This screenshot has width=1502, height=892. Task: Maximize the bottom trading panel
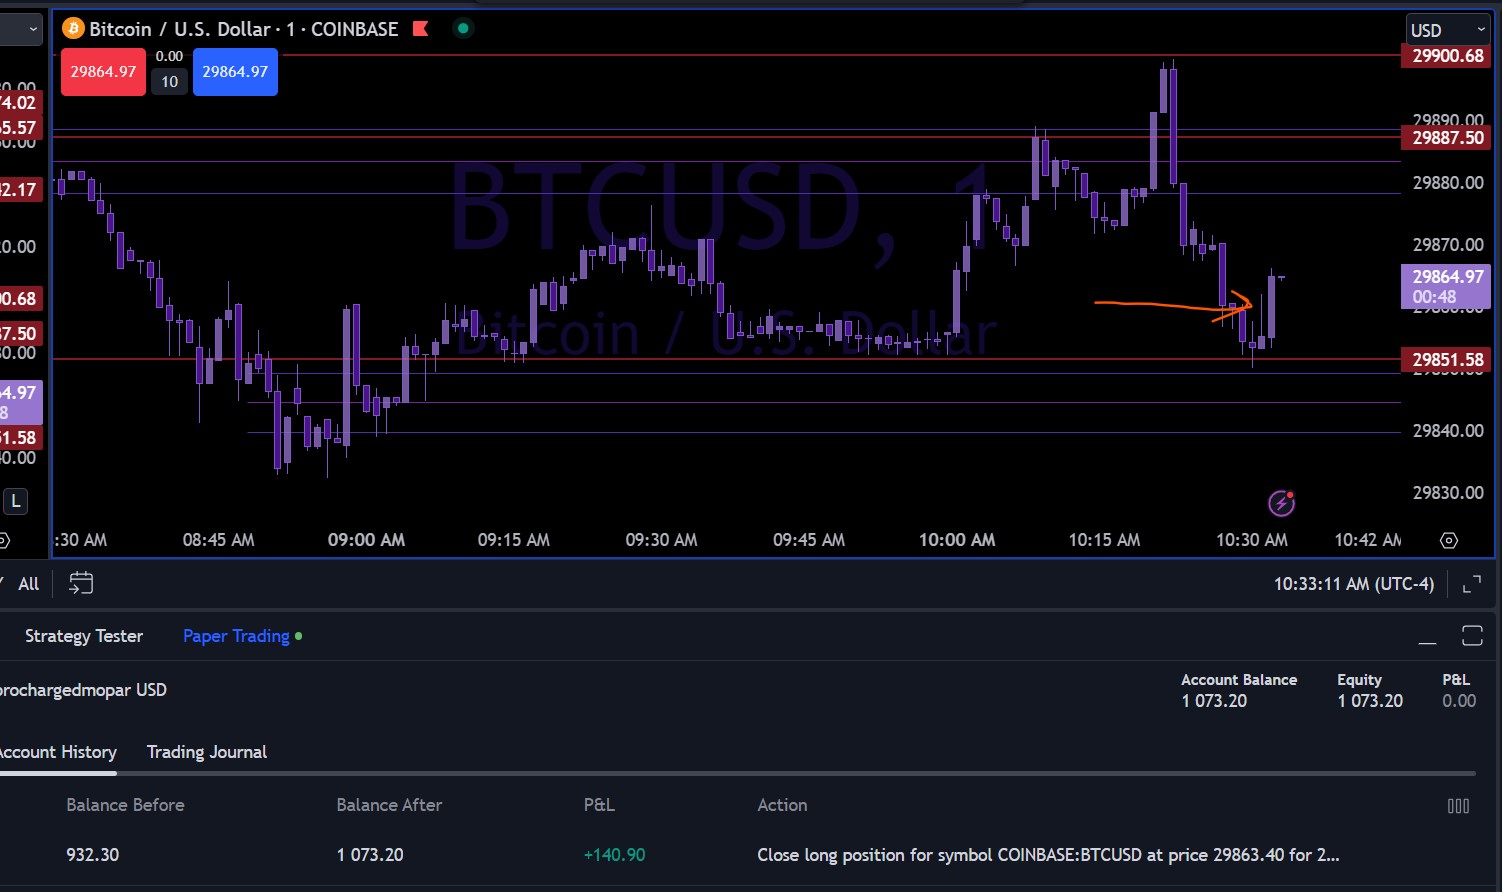click(1472, 636)
